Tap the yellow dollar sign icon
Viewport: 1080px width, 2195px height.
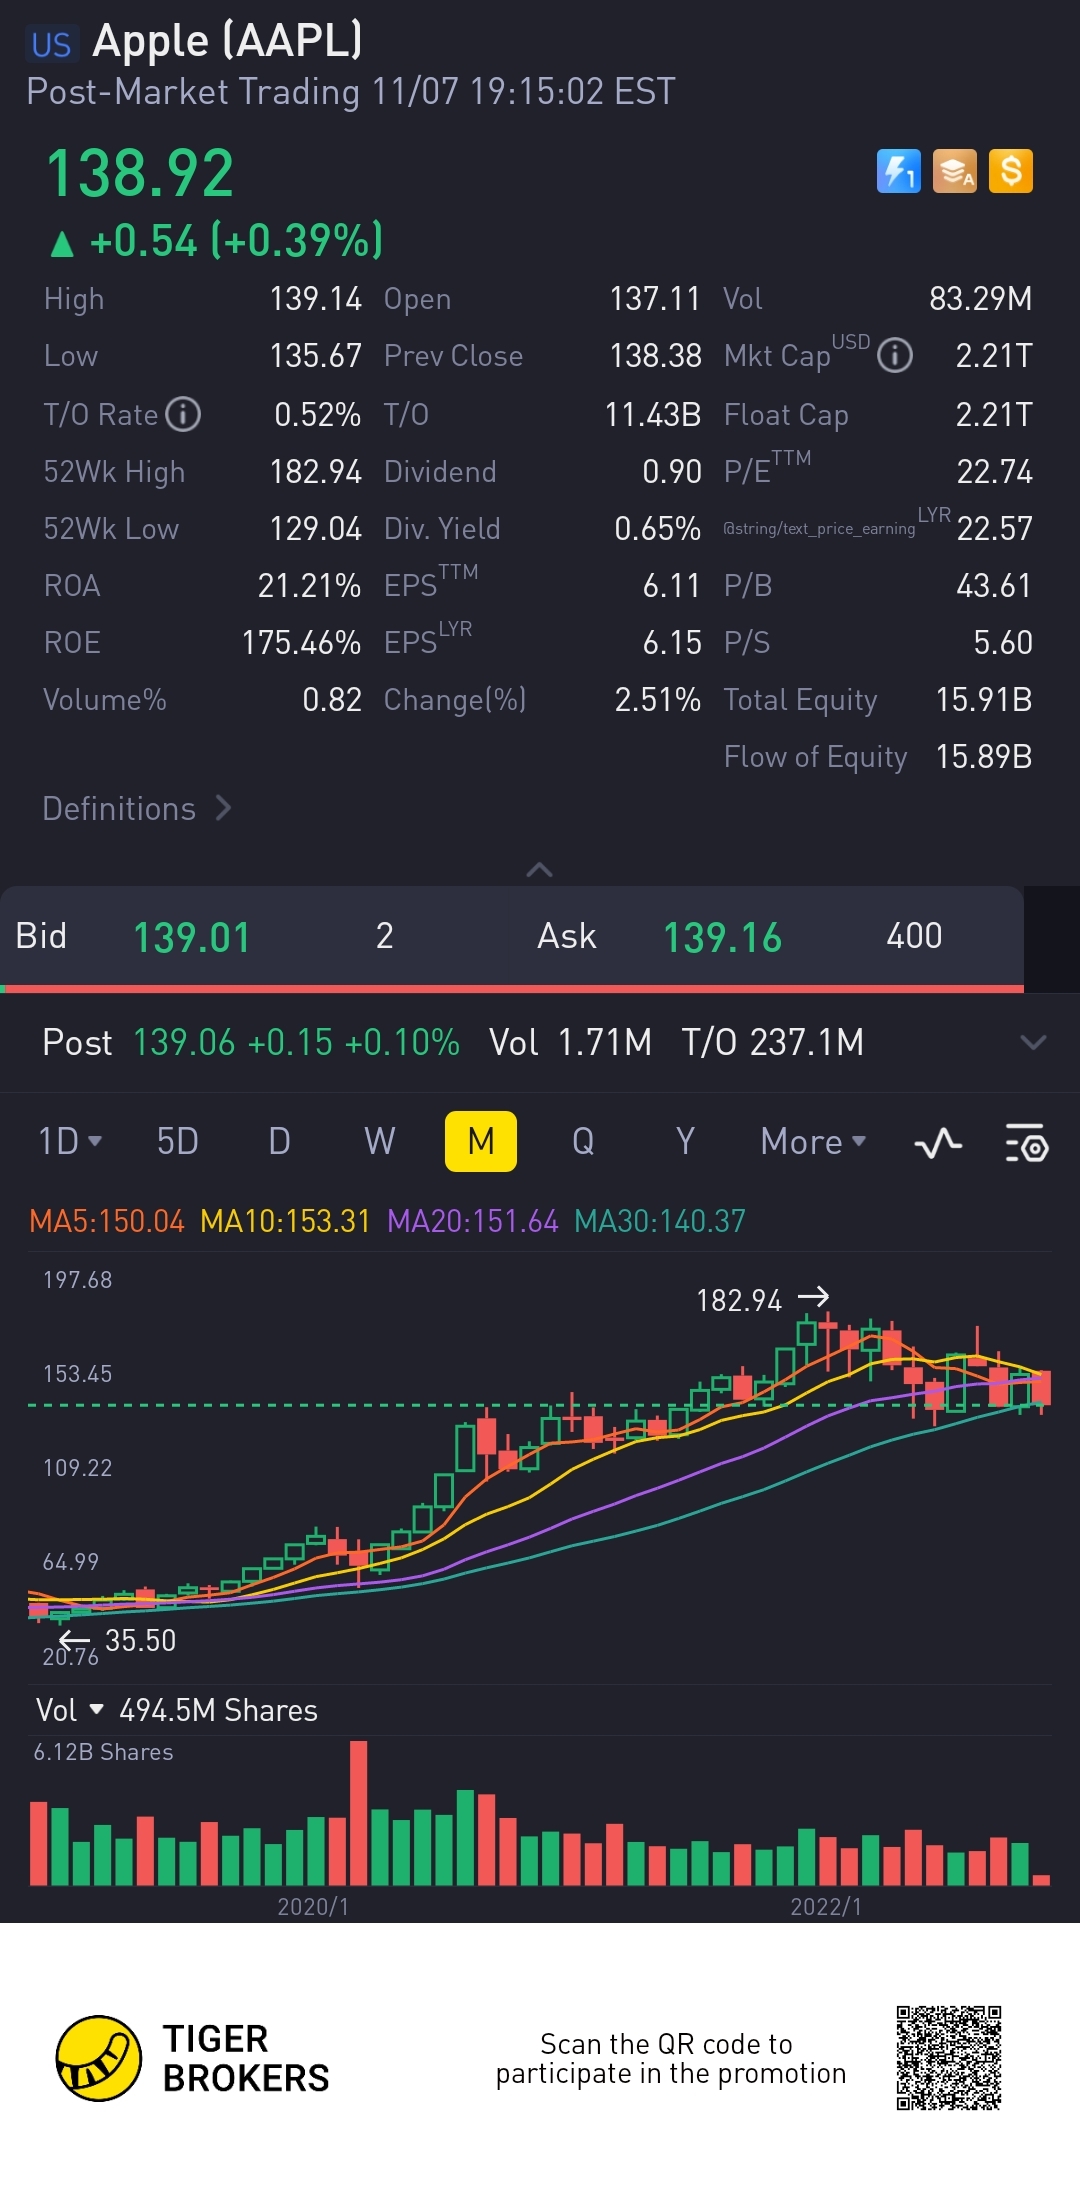coord(1011,171)
